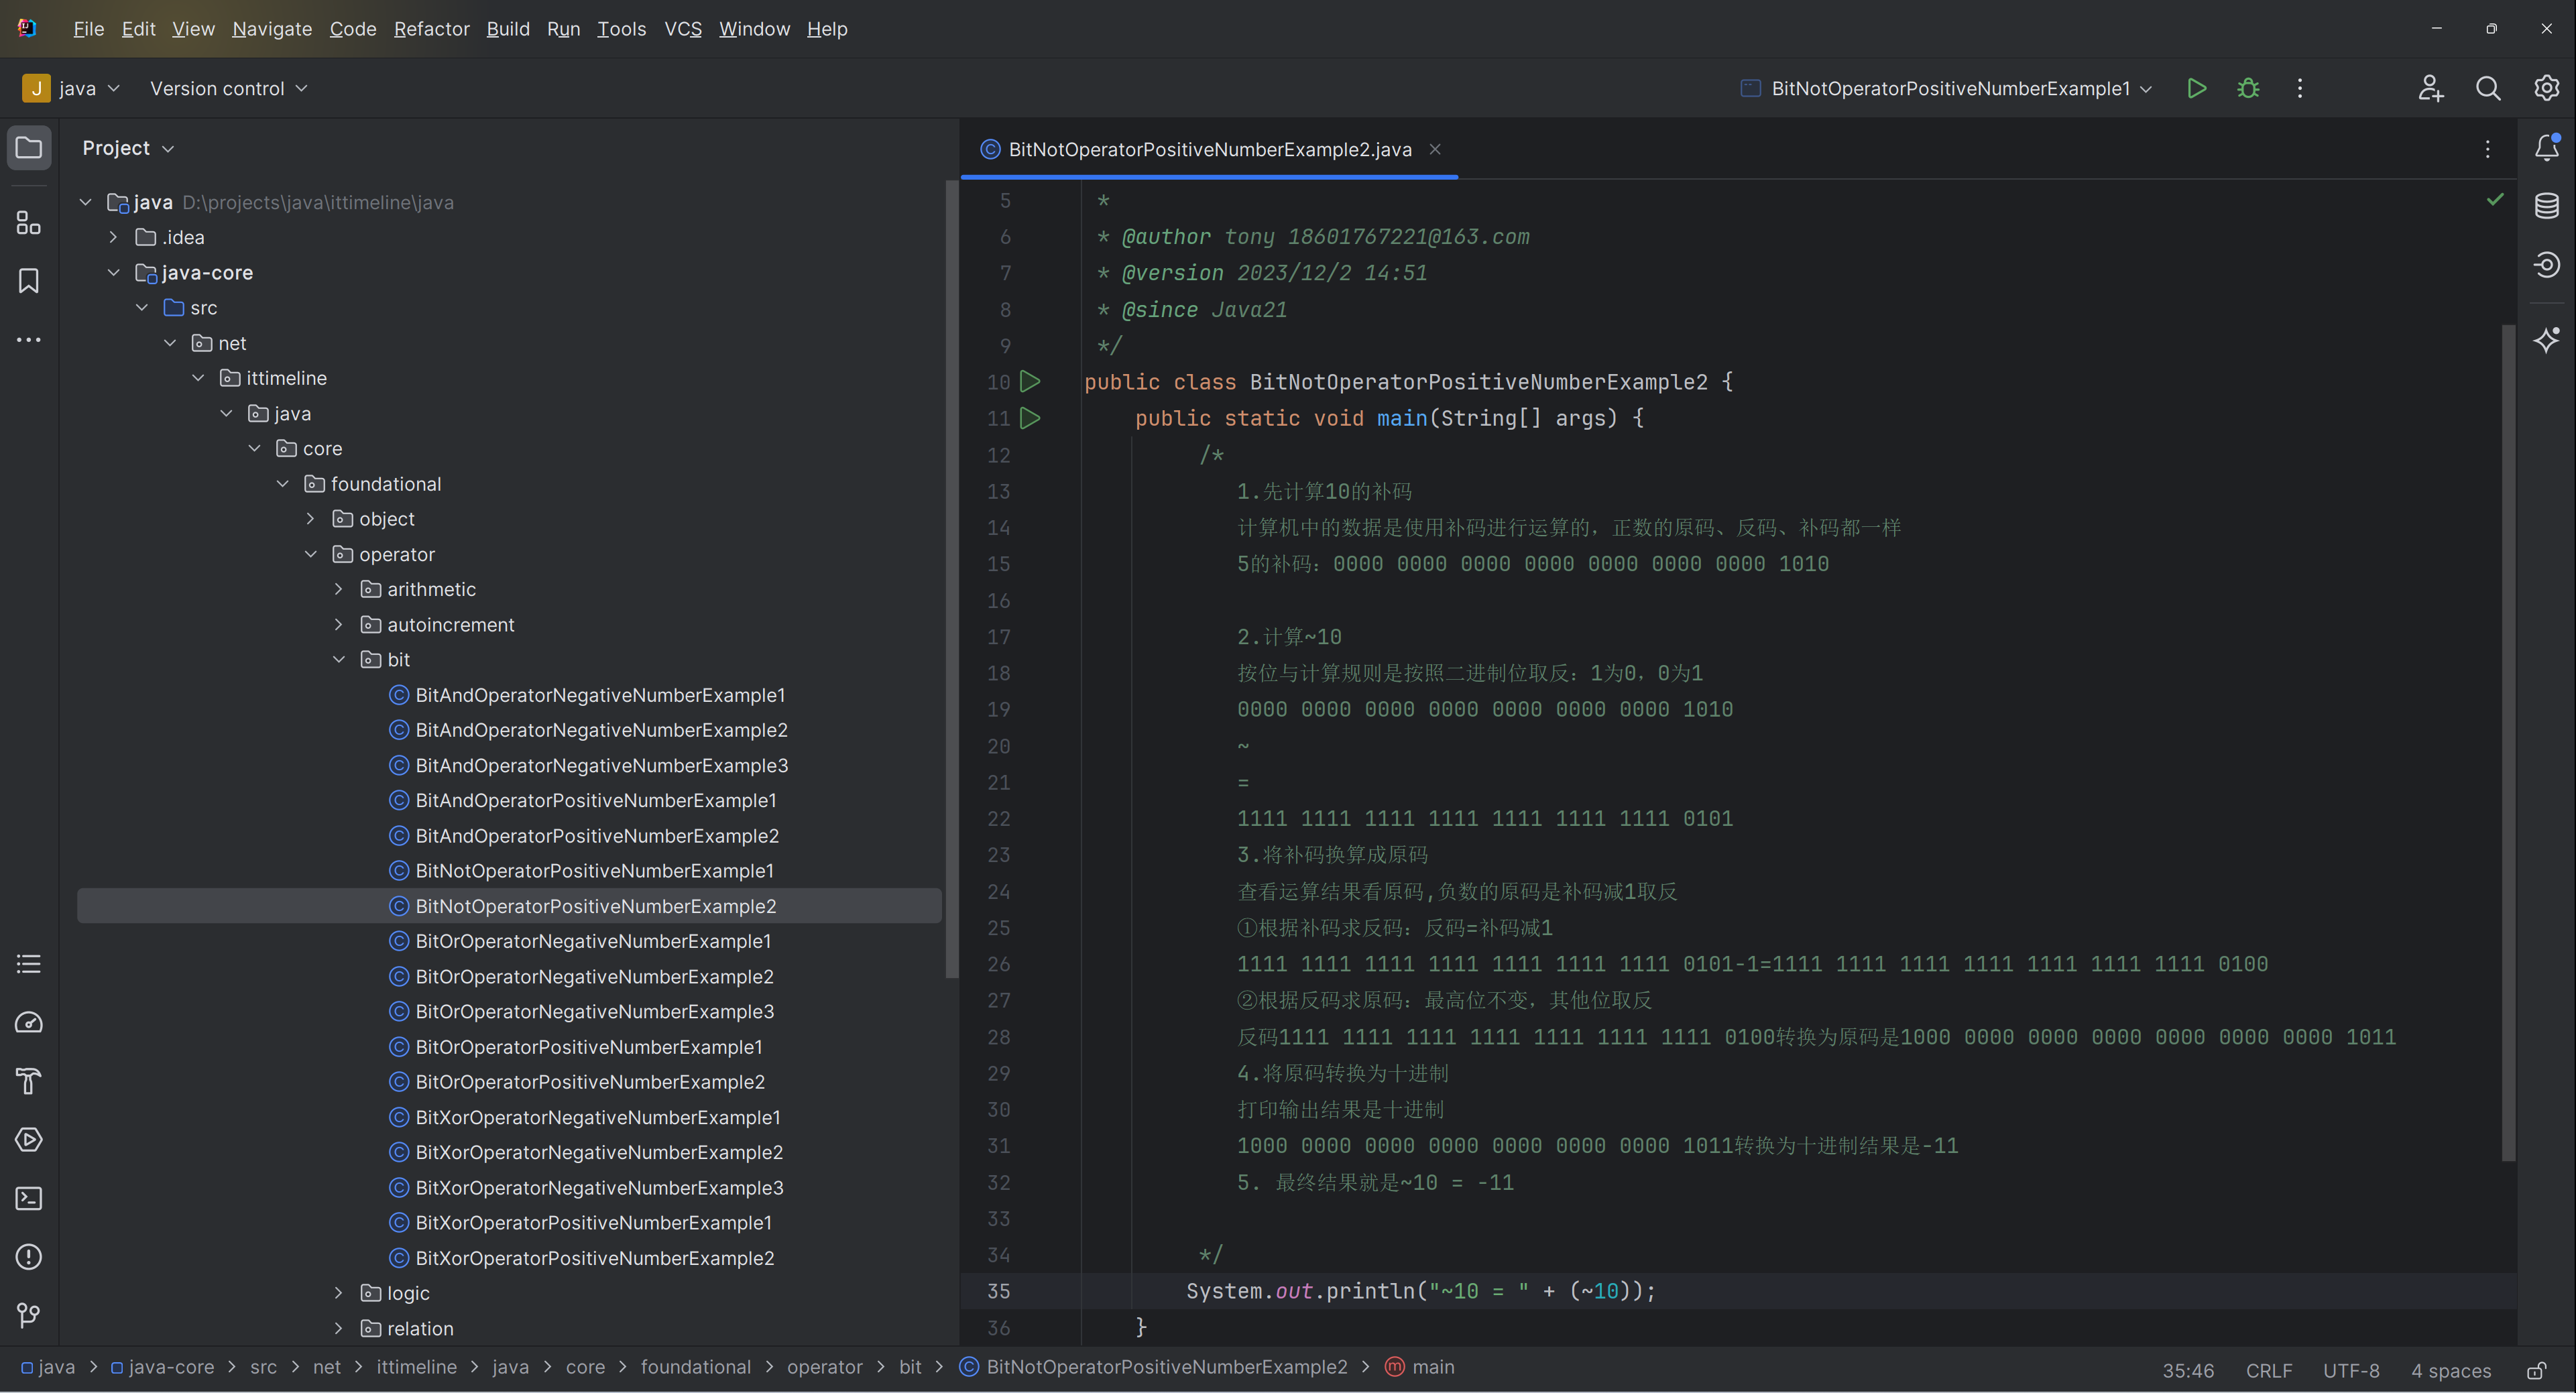Open the Build menu
Viewport: 2576px width, 1393px height.
pos(508,29)
